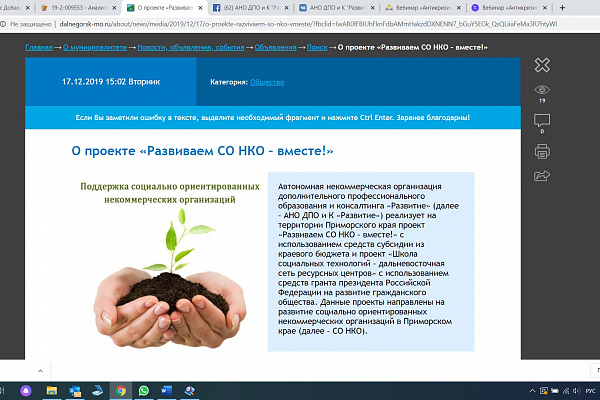Click the eye views counter icon
This screenshot has height=400, width=600.
[542, 90]
